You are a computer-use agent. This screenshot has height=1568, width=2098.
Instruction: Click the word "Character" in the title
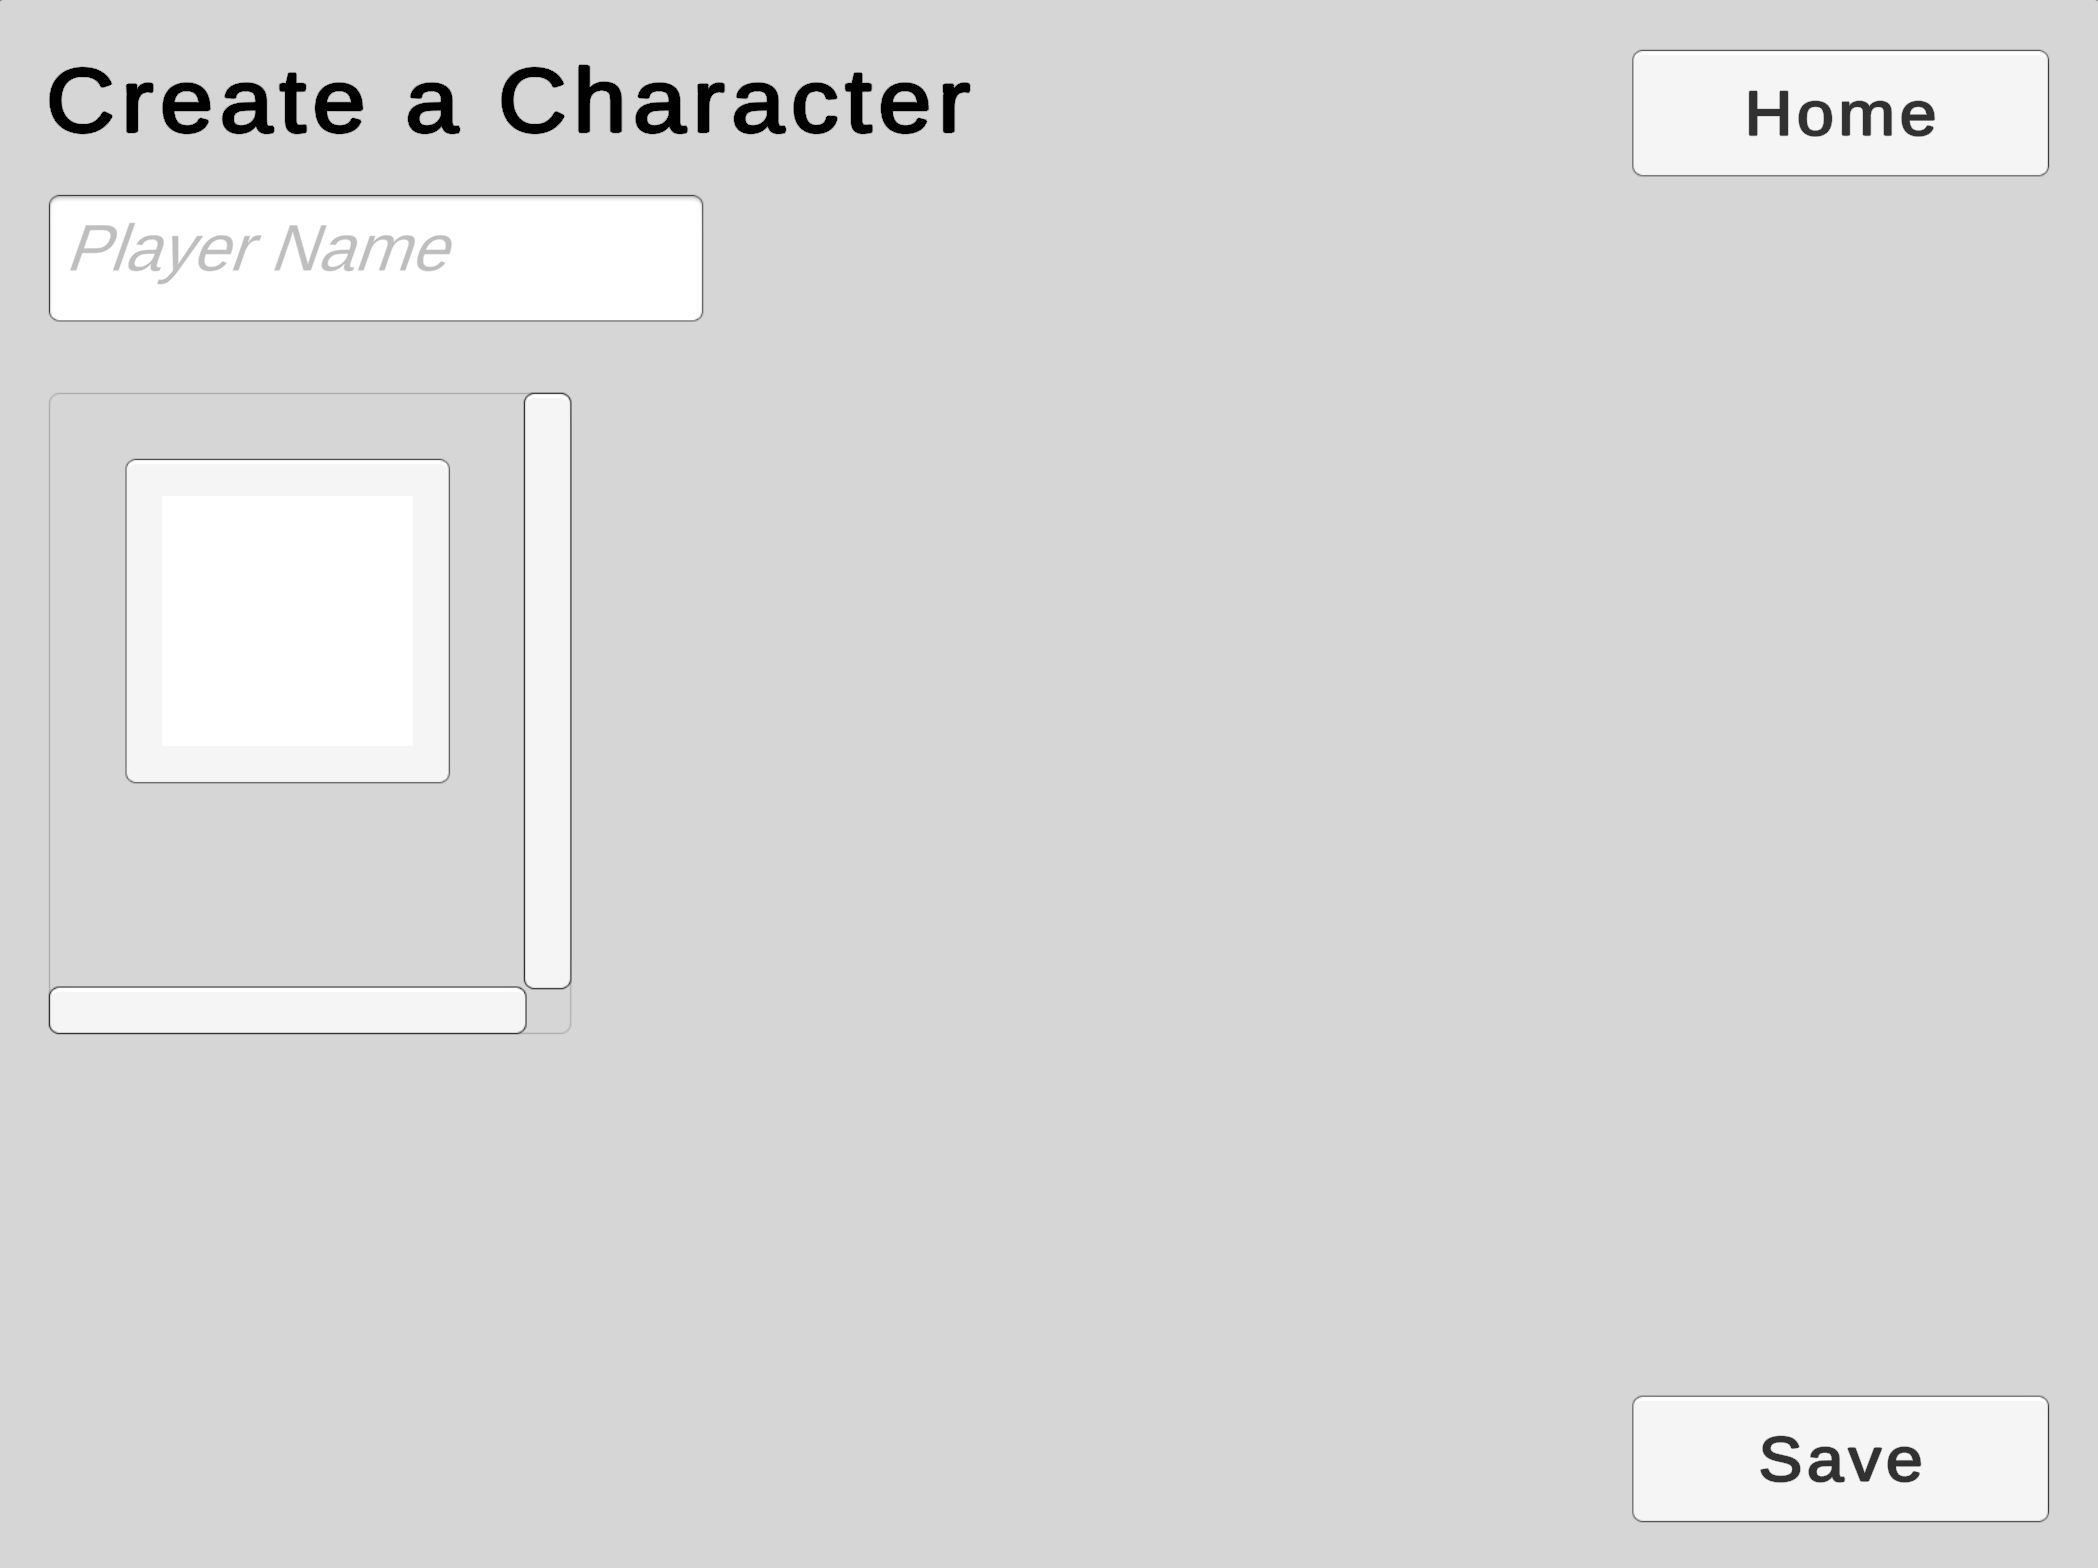pos(734,102)
